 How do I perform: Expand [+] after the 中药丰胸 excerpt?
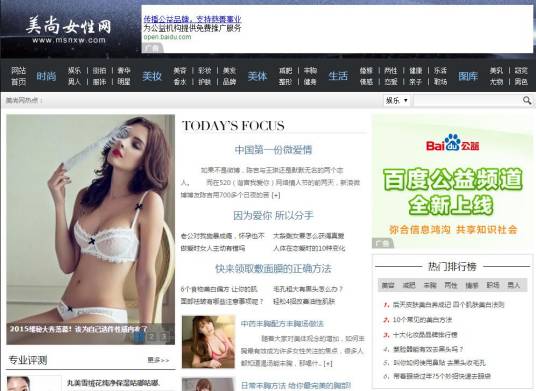(x=327, y=364)
